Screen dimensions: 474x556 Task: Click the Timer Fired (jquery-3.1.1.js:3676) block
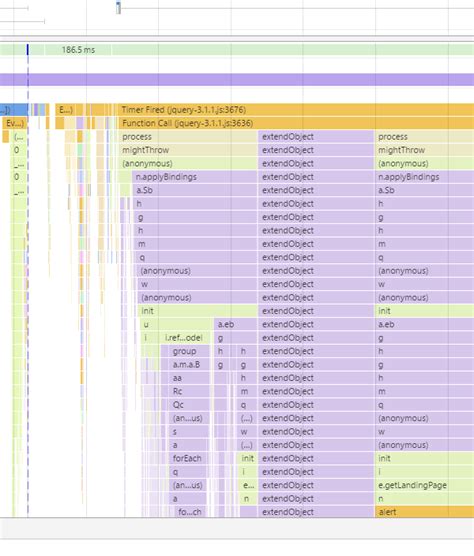click(x=296, y=110)
